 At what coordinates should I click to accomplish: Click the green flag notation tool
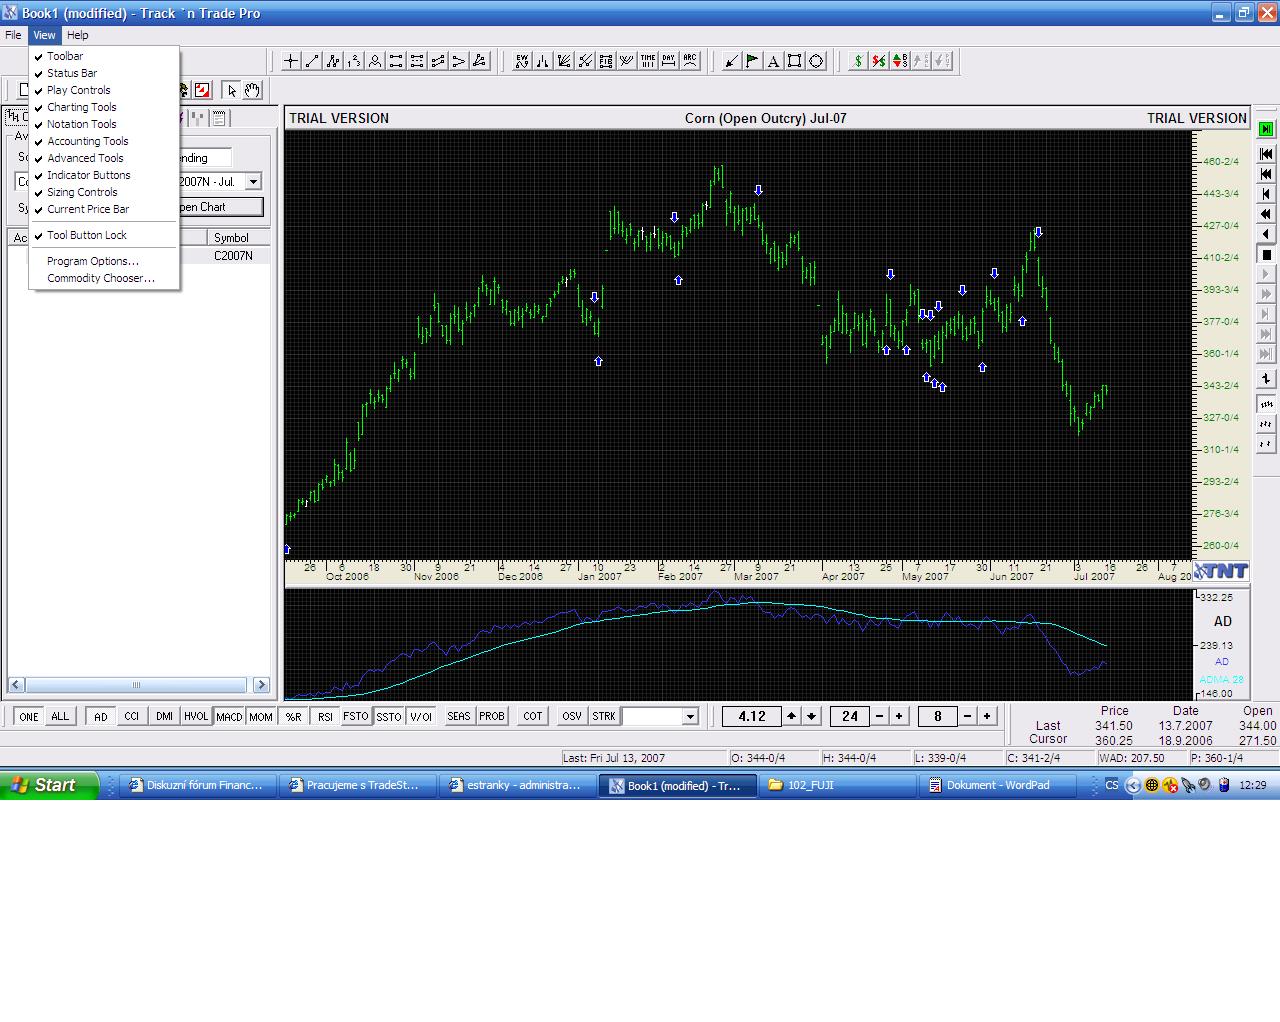752,61
